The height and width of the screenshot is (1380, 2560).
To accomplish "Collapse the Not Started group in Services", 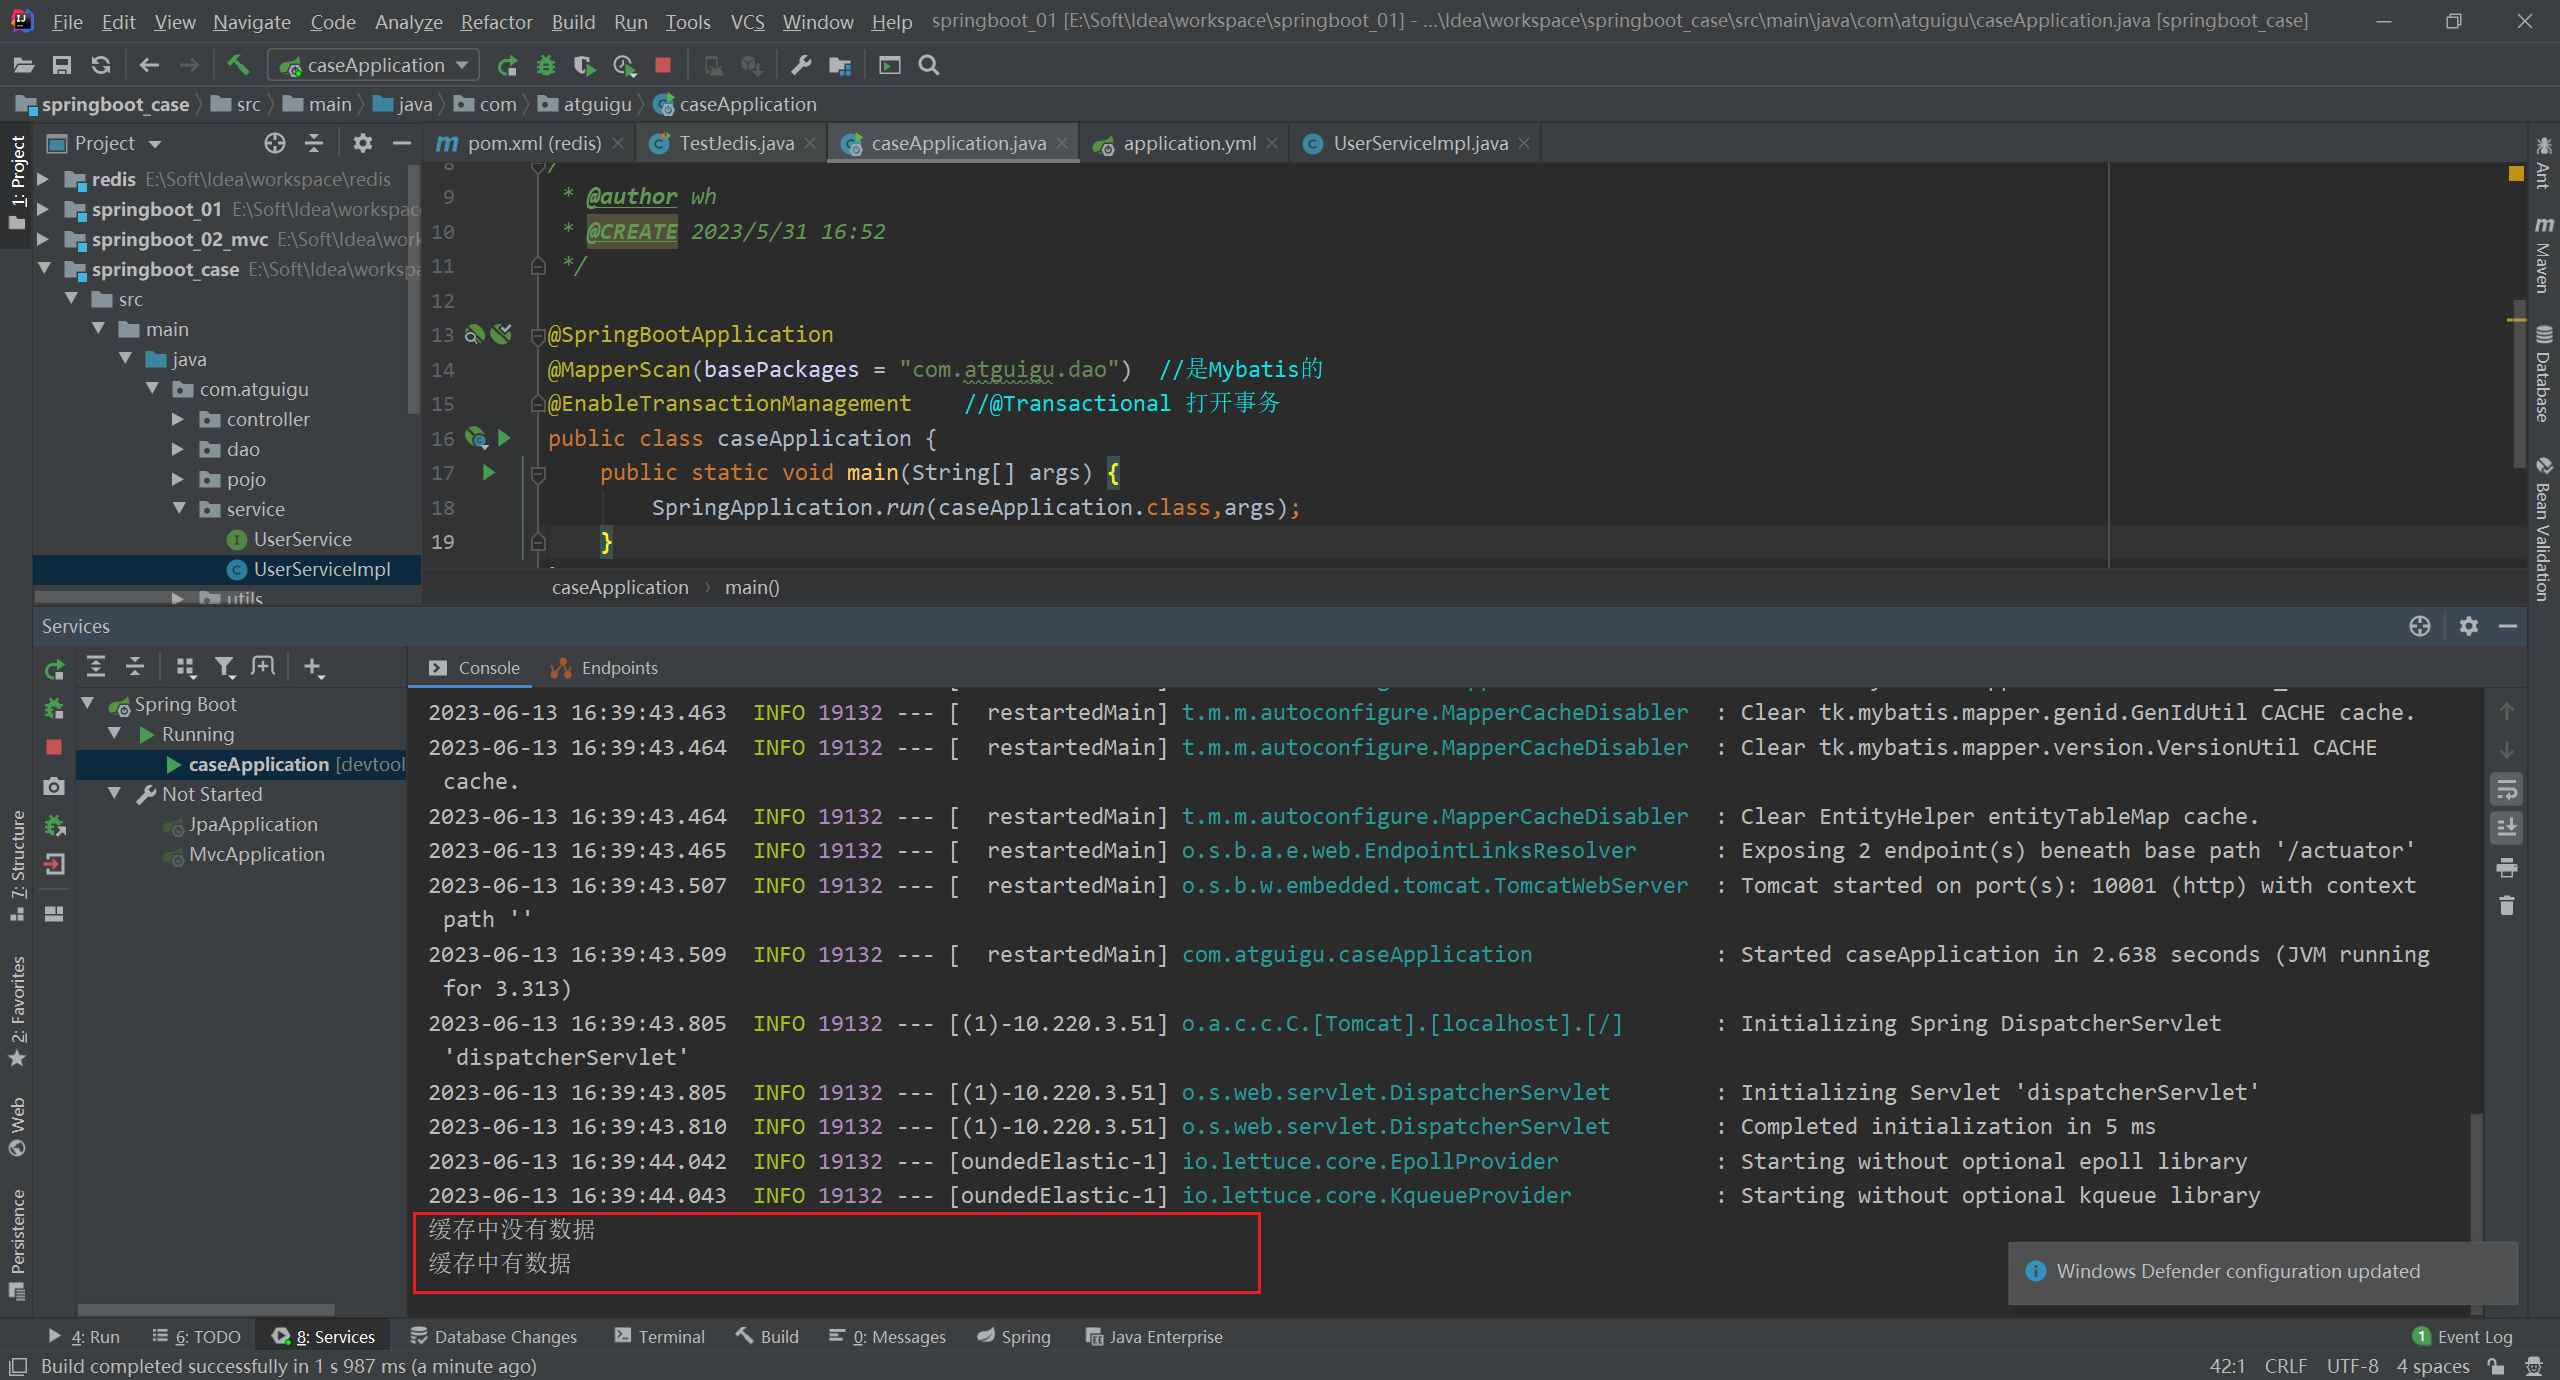I will pos(115,794).
